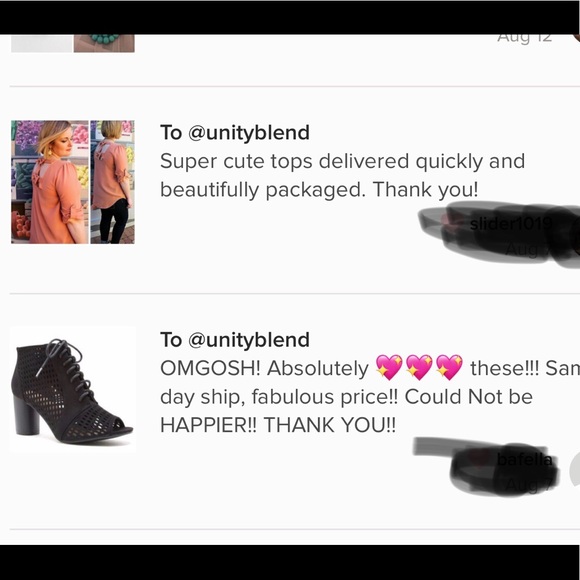Open the black peep-toe bootie photo

coord(73,390)
